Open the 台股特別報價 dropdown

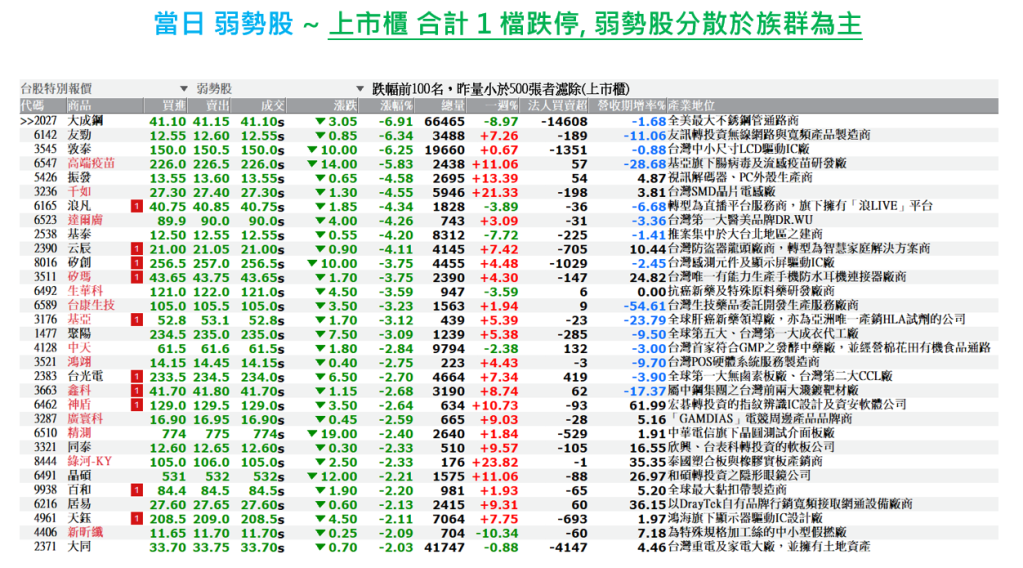pyautogui.click(x=184, y=88)
